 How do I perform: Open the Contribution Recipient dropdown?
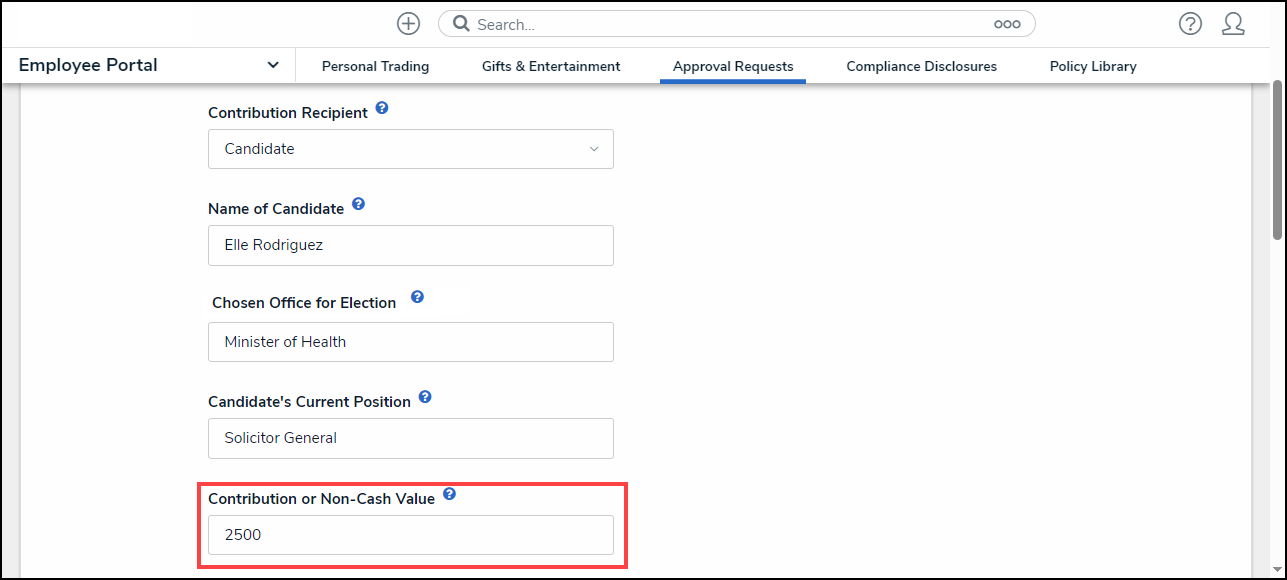tap(410, 149)
